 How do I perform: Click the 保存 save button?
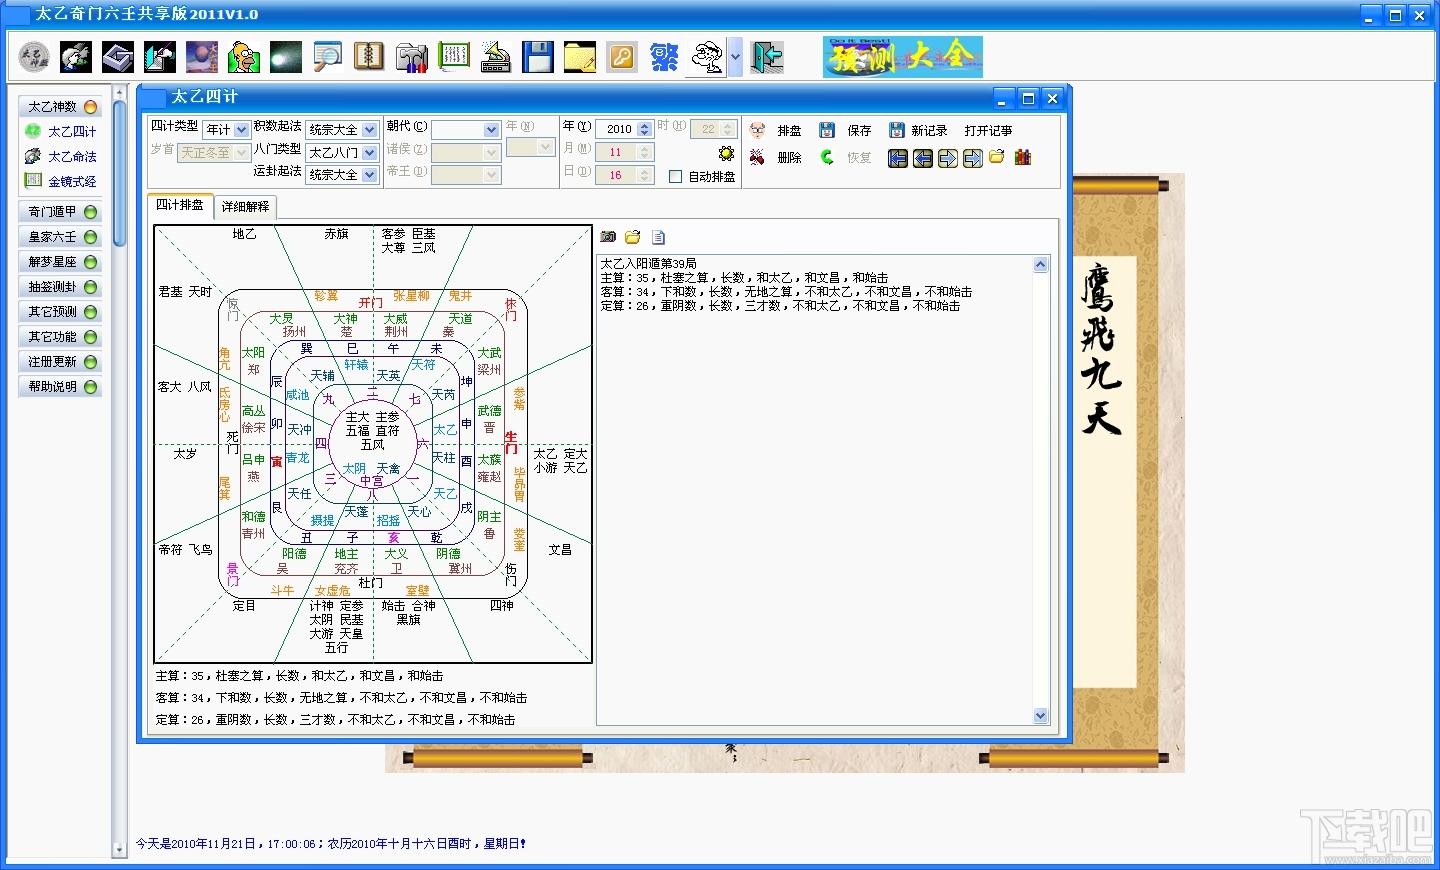[x=846, y=131]
